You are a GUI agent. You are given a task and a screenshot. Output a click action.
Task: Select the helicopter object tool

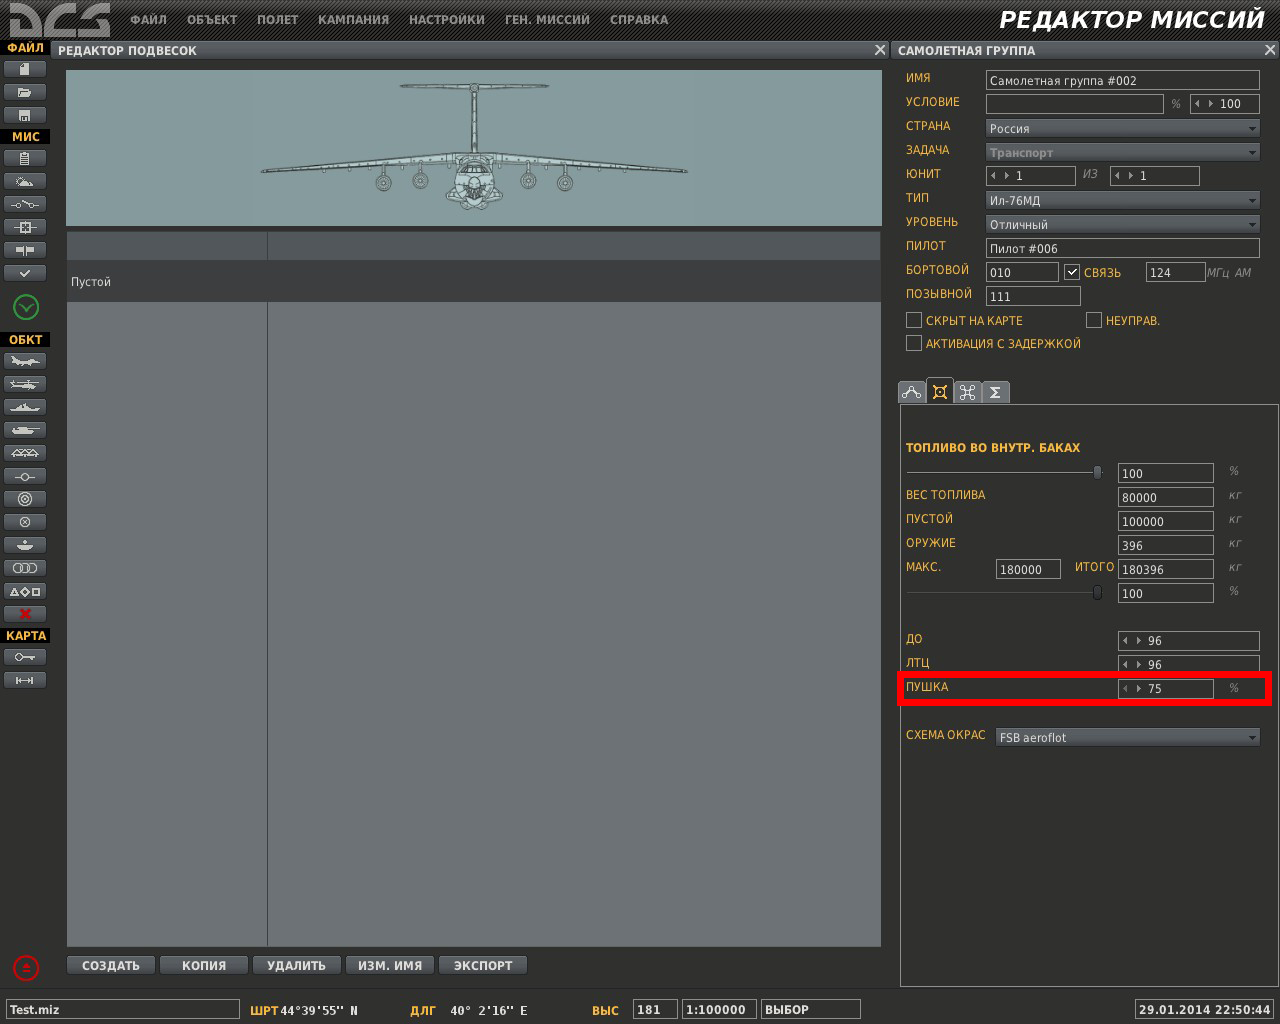point(25,384)
